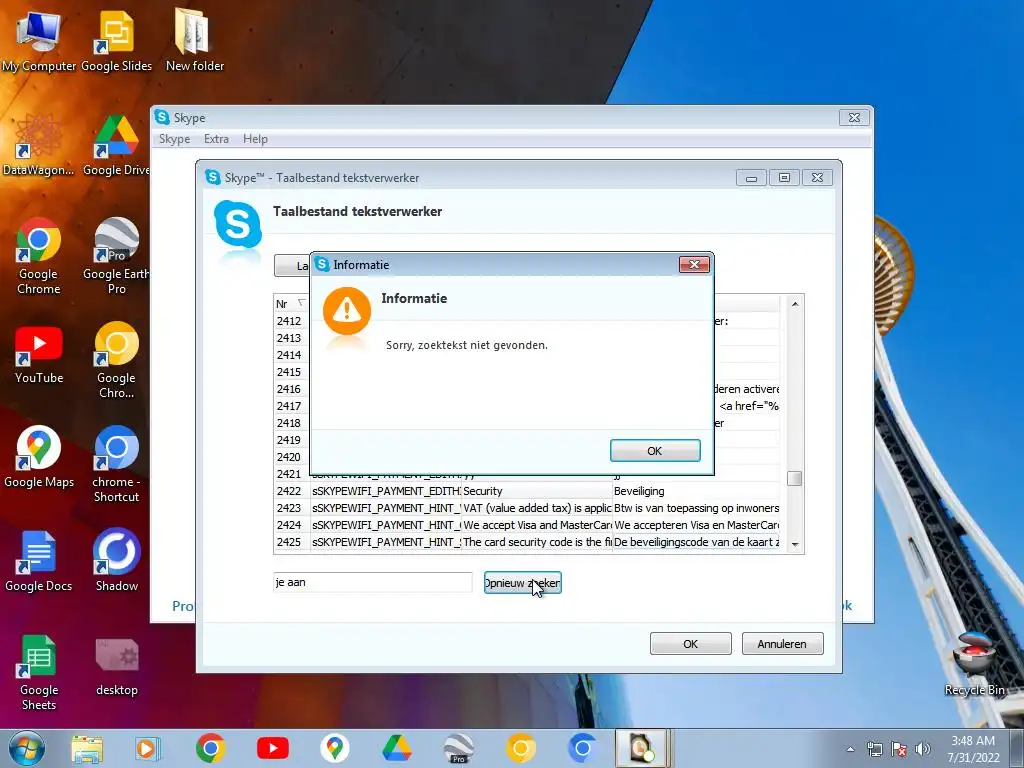Open the Google Chrome desktop shortcut
This screenshot has height=768, width=1024.
(39, 257)
